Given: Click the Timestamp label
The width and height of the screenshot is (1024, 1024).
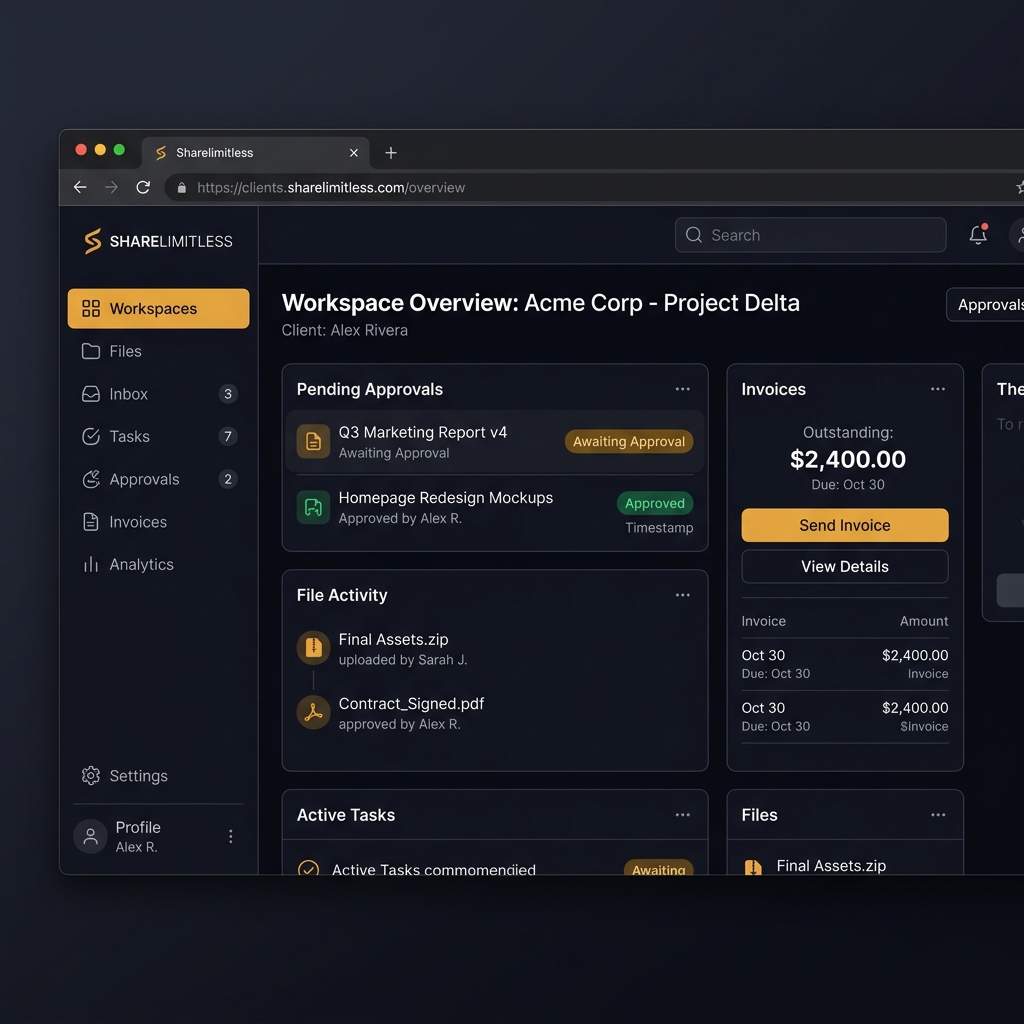Looking at the screenshot, I should [x=659, y=528].
